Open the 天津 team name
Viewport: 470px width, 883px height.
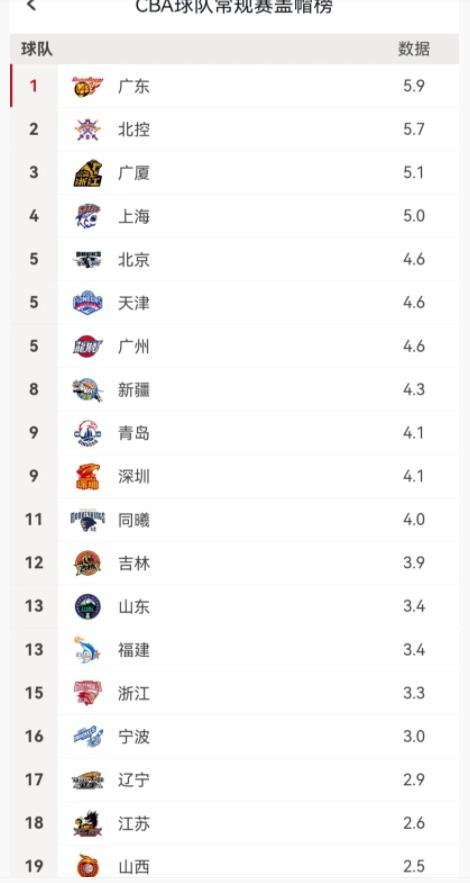(134, 304)
